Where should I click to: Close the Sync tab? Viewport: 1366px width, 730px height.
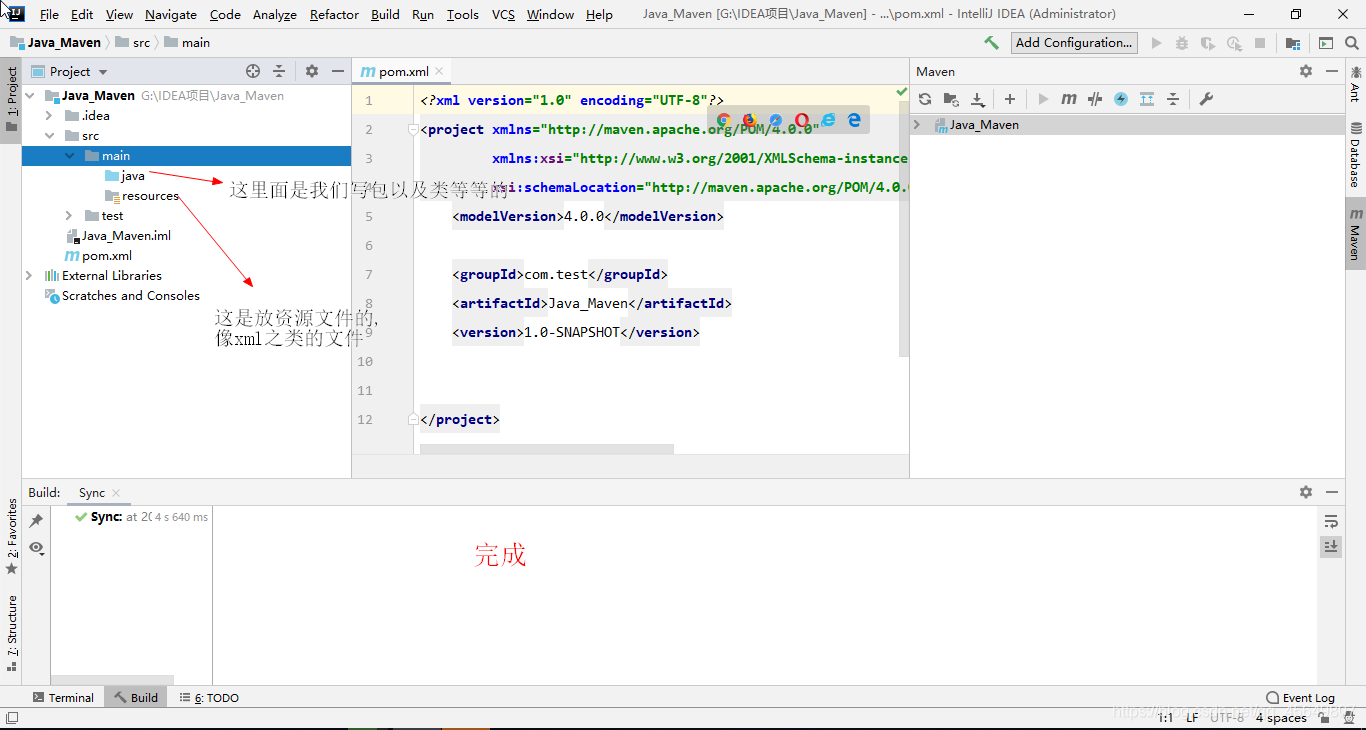[x=116, y=493]
